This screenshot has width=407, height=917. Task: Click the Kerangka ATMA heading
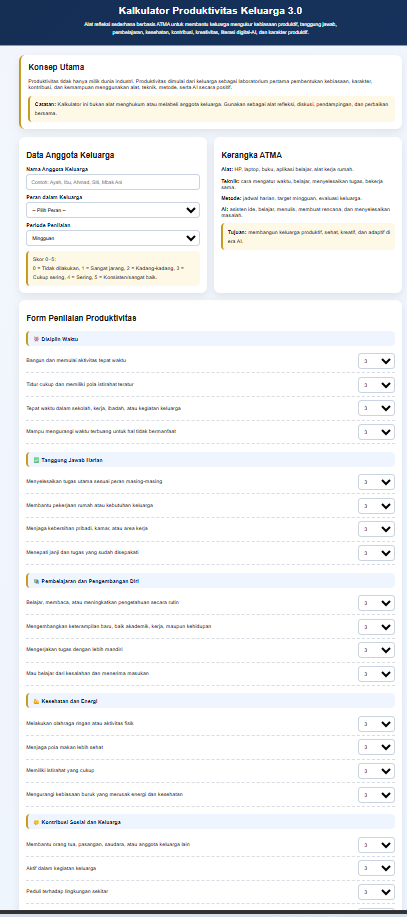[251, 155]
